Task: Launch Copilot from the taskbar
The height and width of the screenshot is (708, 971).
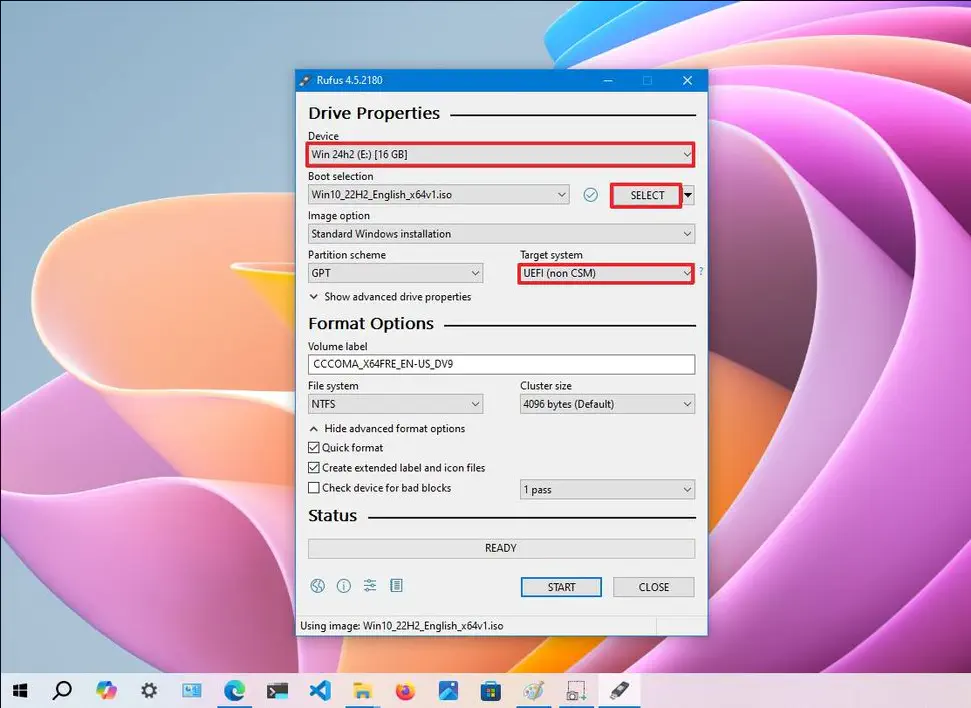Action: [x=106, y=690]
